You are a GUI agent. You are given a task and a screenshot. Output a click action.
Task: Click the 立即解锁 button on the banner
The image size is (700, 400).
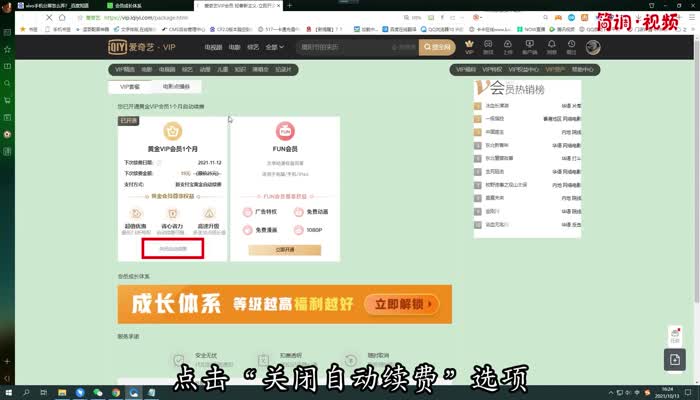[x=403, y=304]
